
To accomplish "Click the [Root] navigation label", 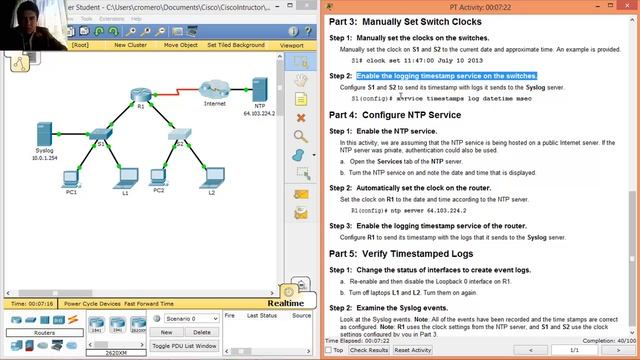I will click(80, 45).
